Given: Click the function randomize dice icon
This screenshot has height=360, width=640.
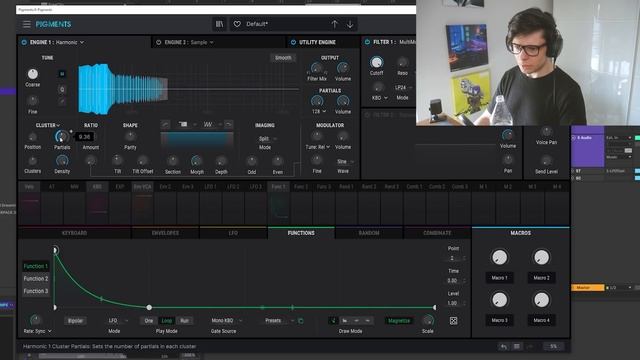Looking at the screenshot, I should 453,321.
